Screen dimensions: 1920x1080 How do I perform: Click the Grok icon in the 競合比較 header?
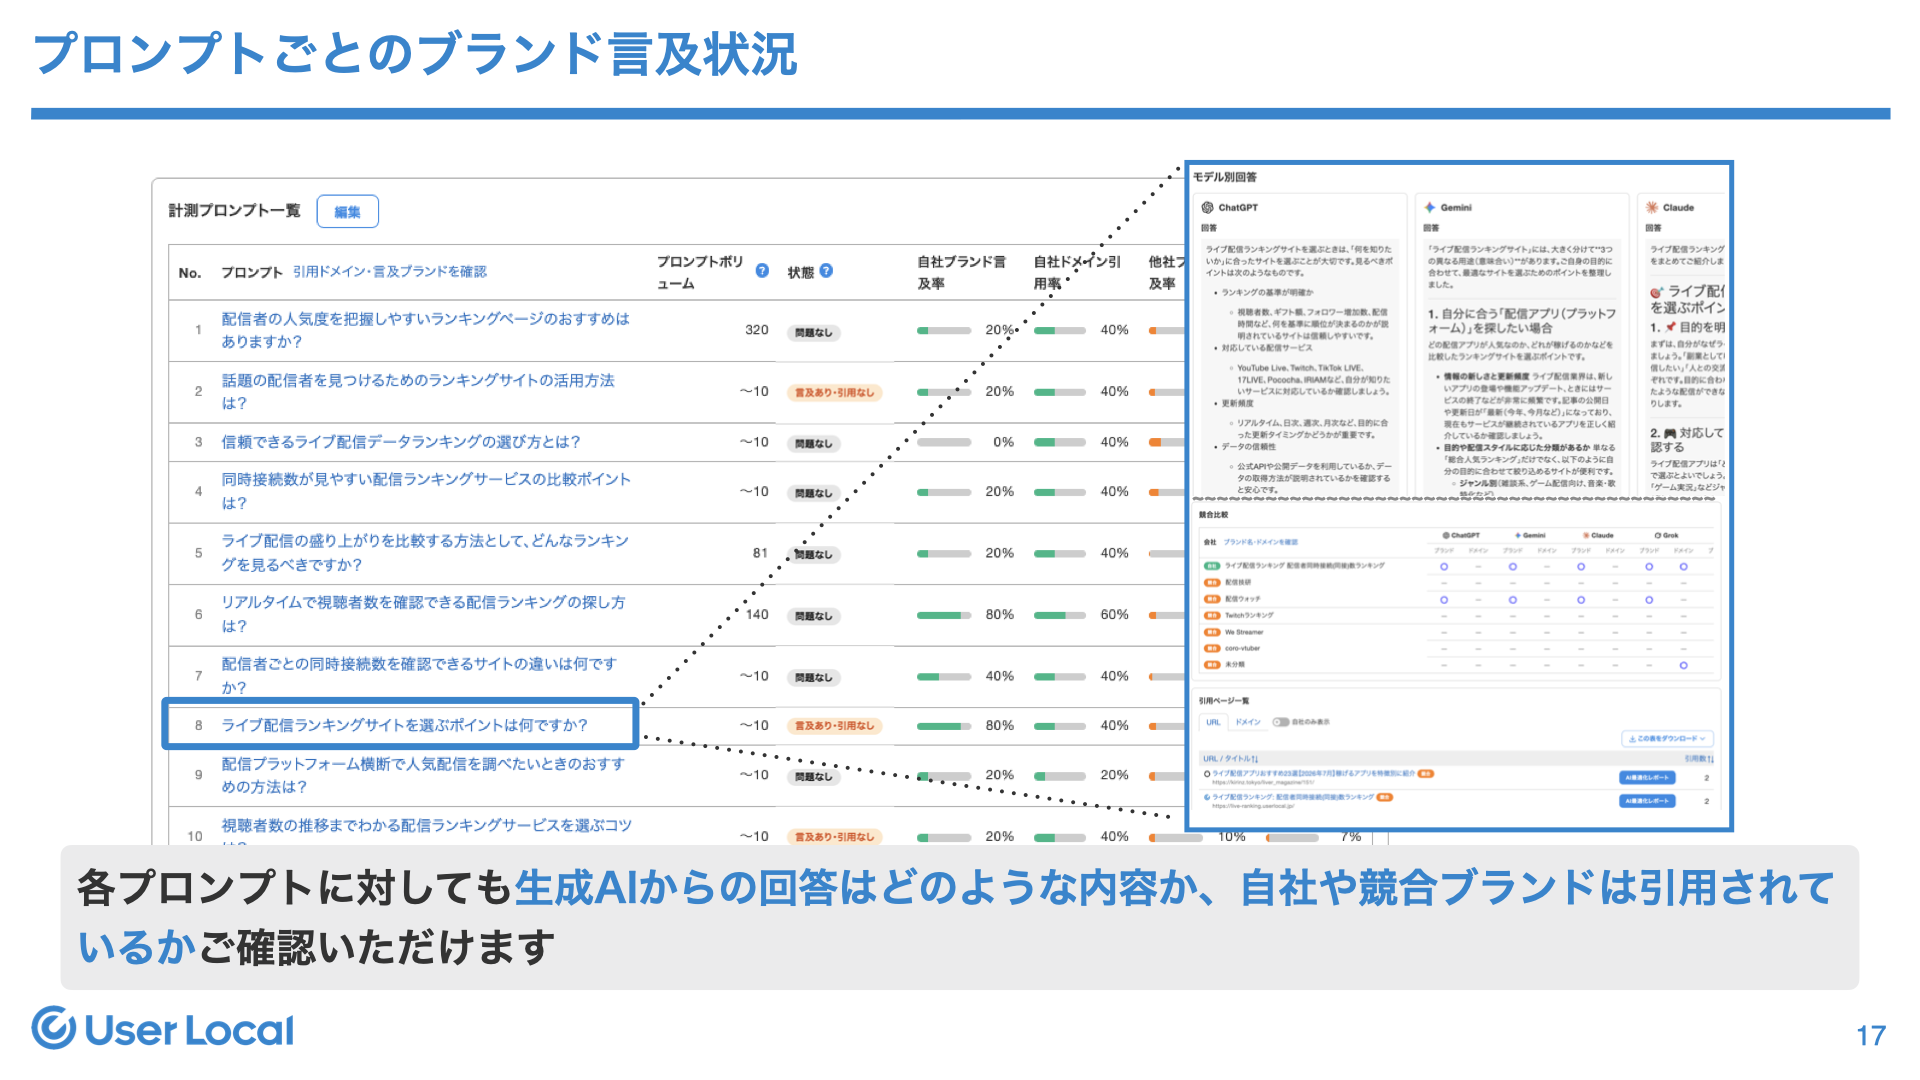click(x=1658, y=536)
